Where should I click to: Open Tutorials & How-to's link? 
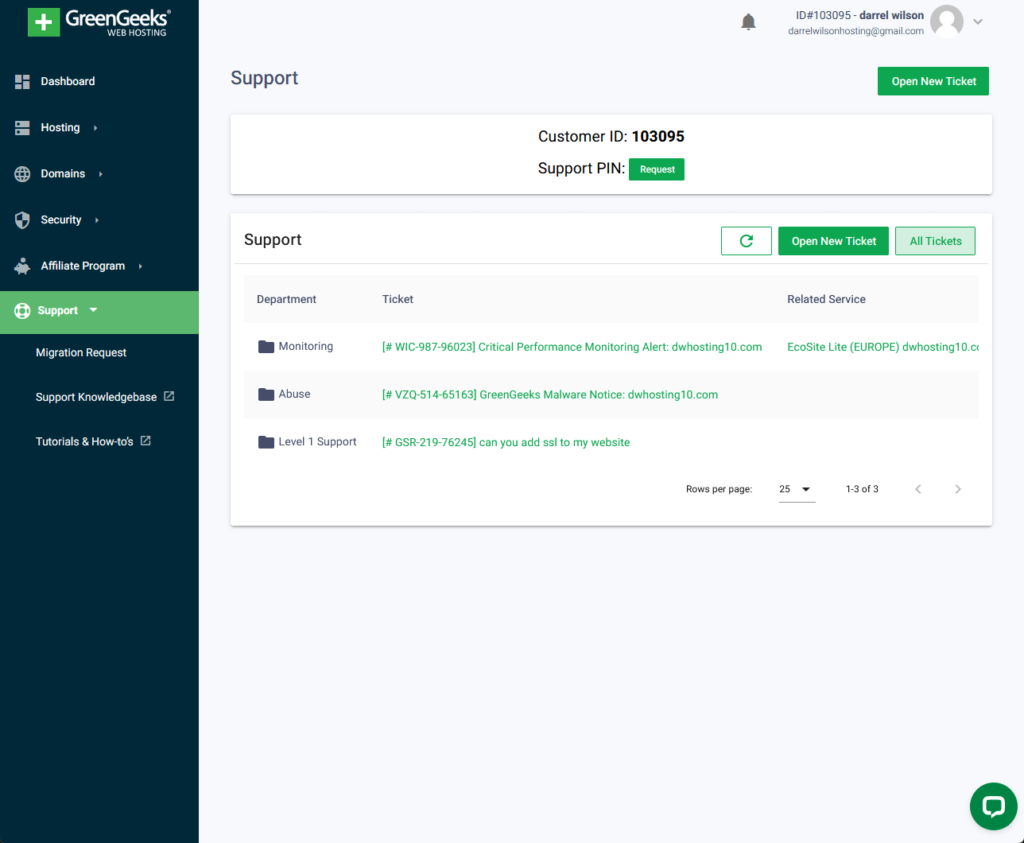(x=84, y=441)
